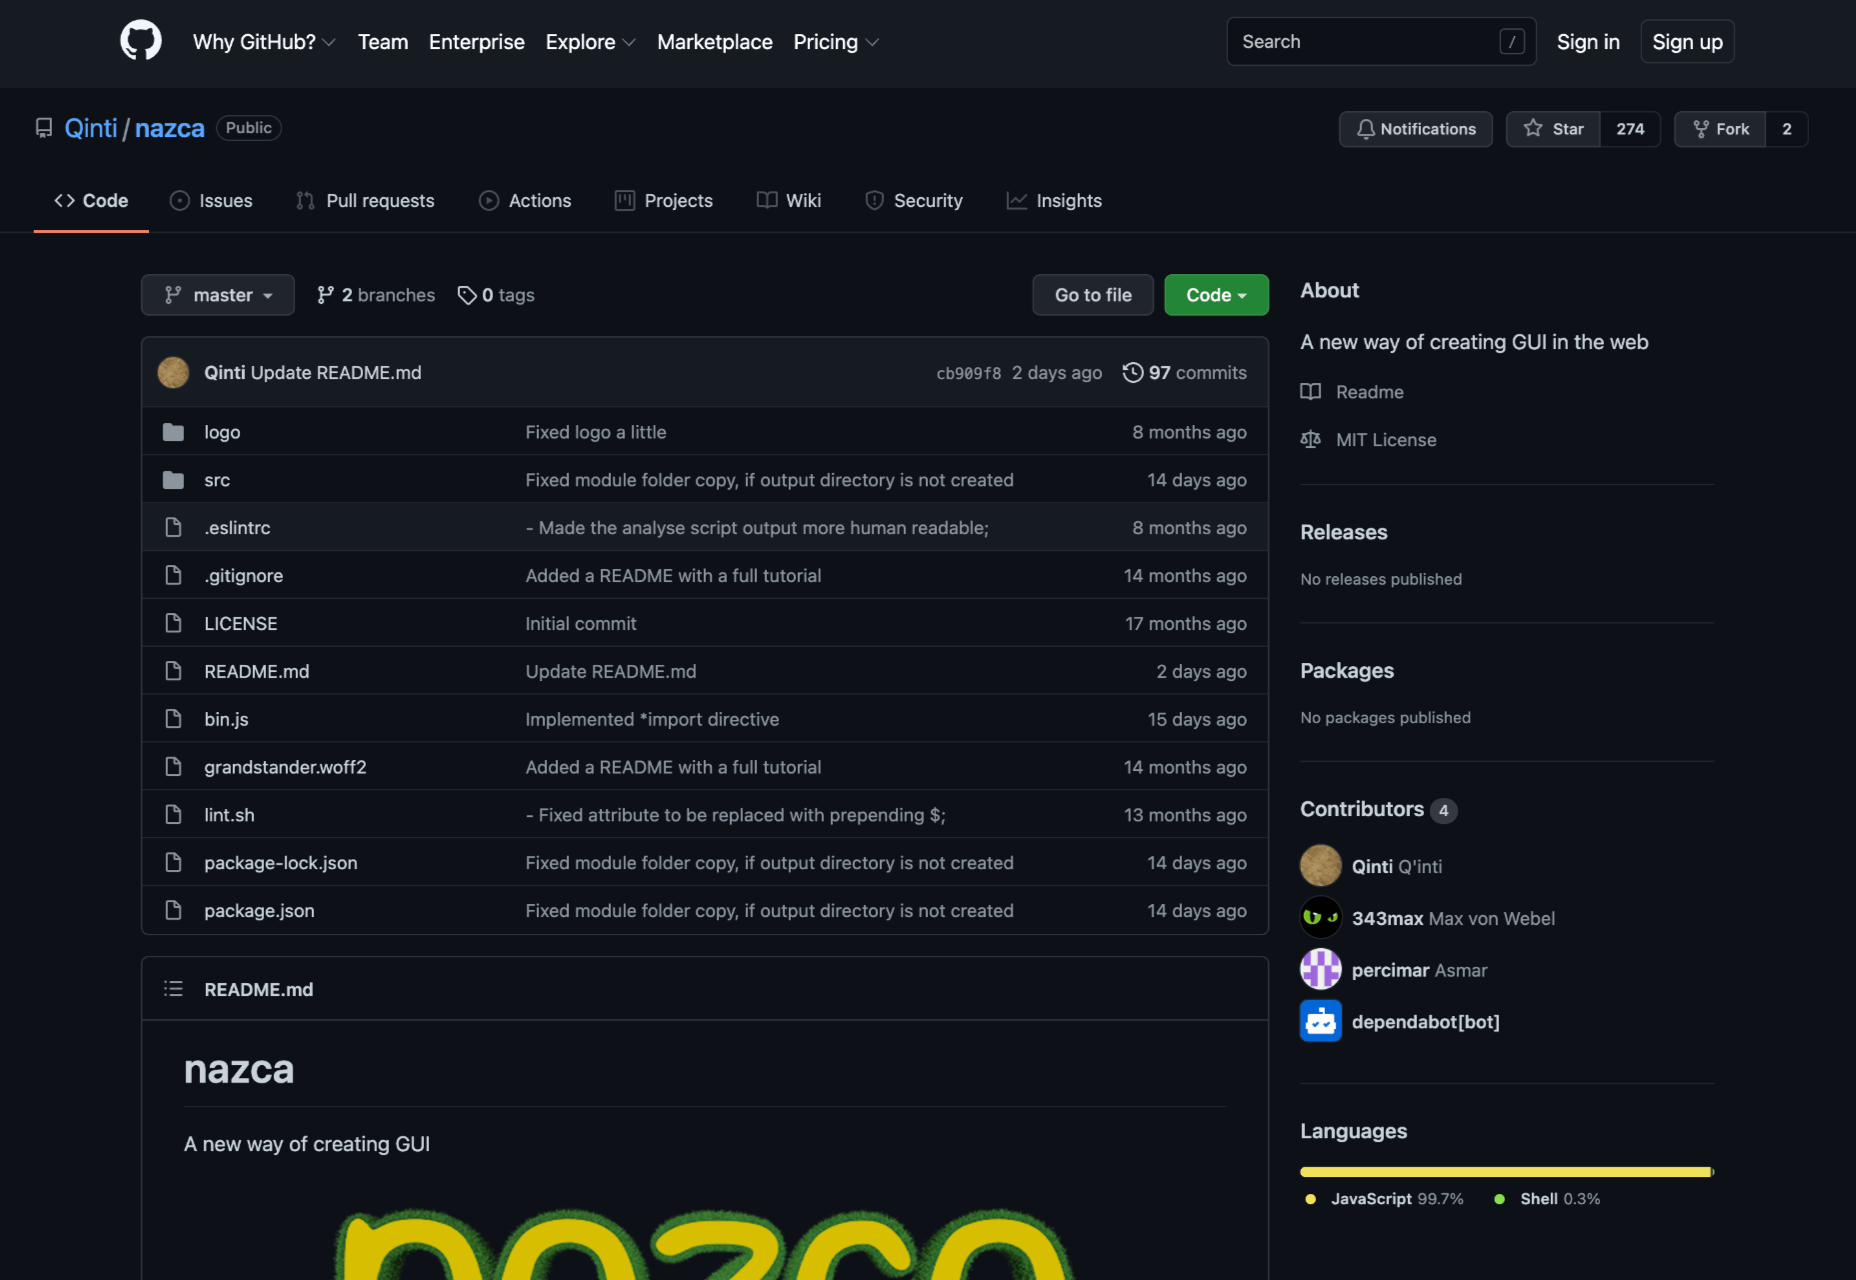Open the README.md file name in the list
Viewport: 1856px width, 1280px height.
pyautogui.click(x=257, y=672)
